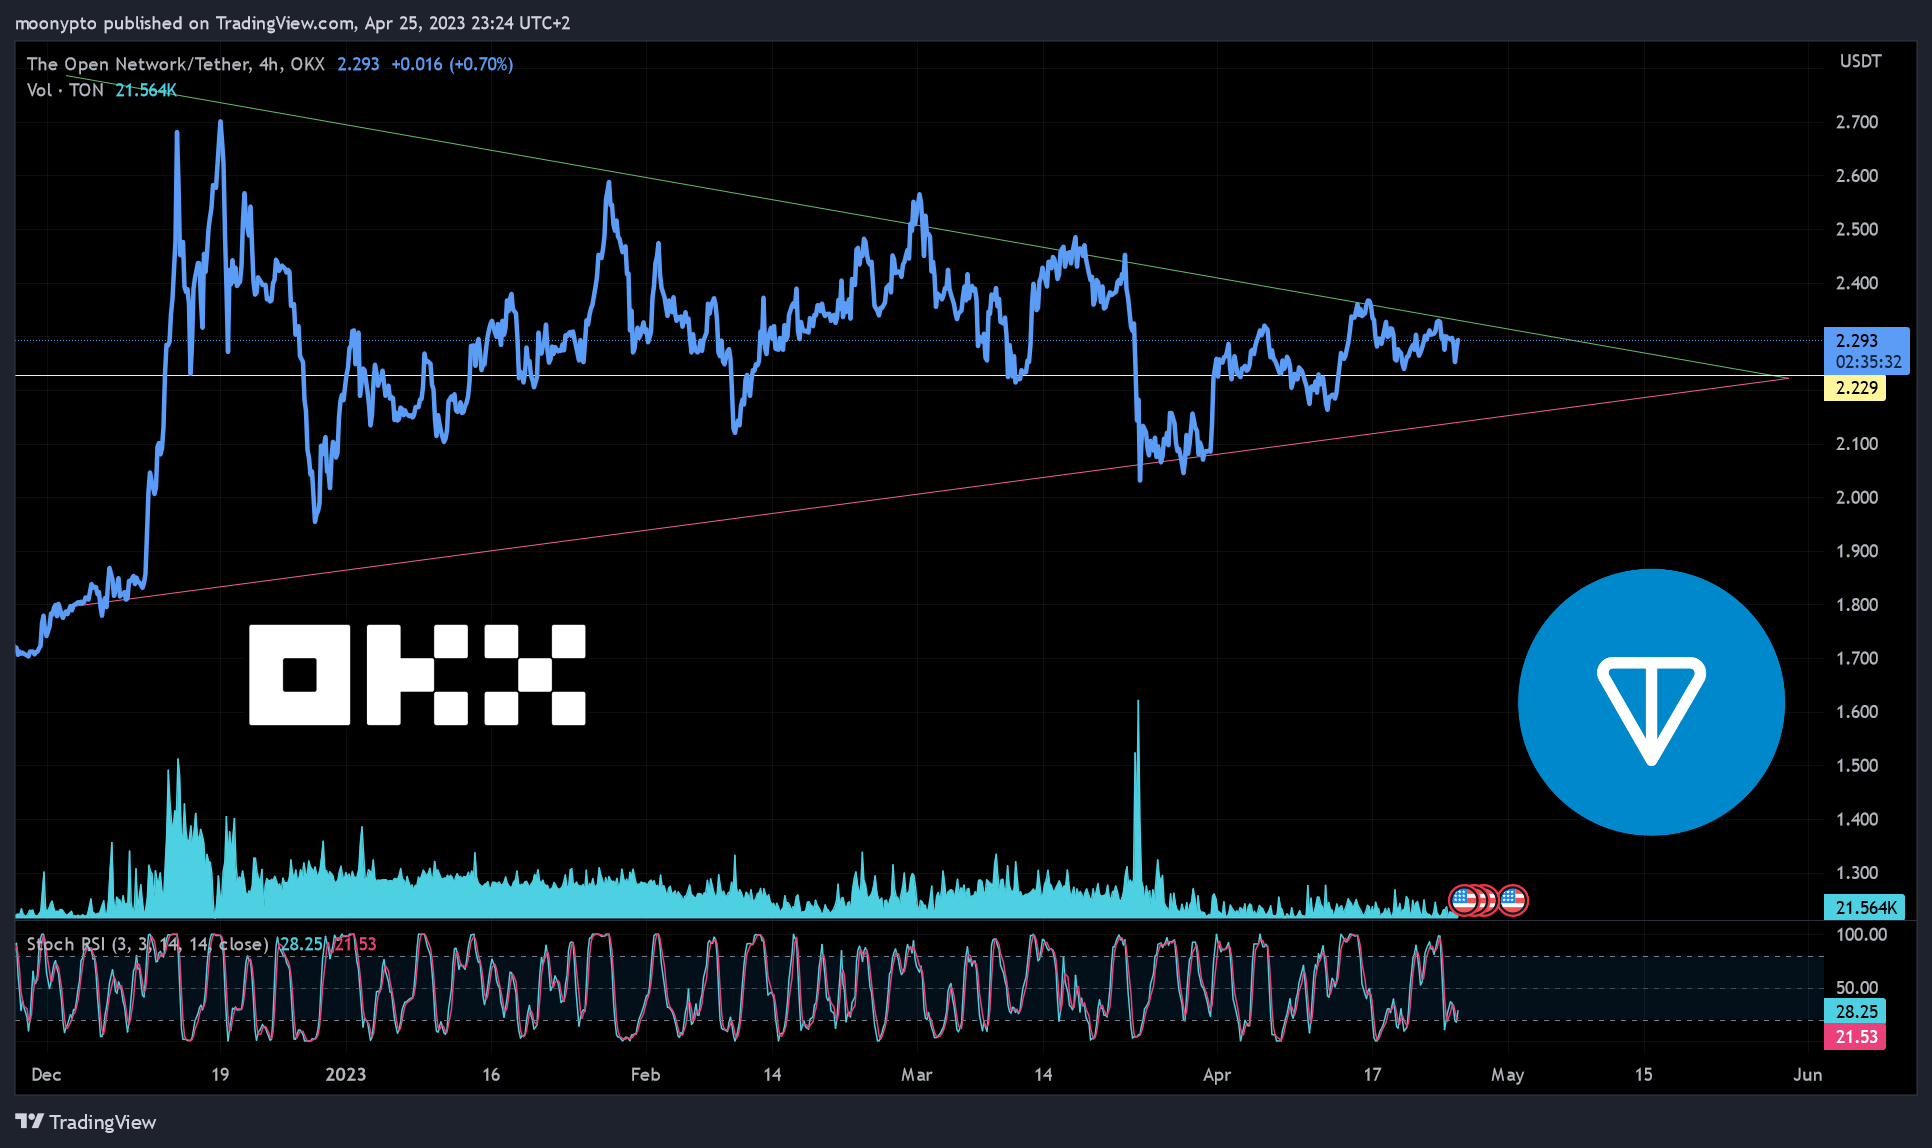Click the 15 date label on the time axis

click(x=1643, y=1075)
